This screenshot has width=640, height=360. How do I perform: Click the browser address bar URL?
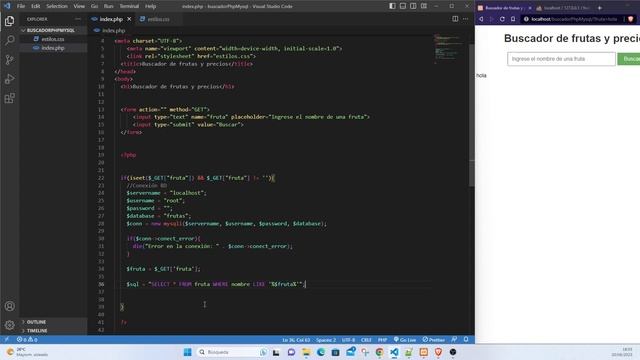click(x=574, y=19)
